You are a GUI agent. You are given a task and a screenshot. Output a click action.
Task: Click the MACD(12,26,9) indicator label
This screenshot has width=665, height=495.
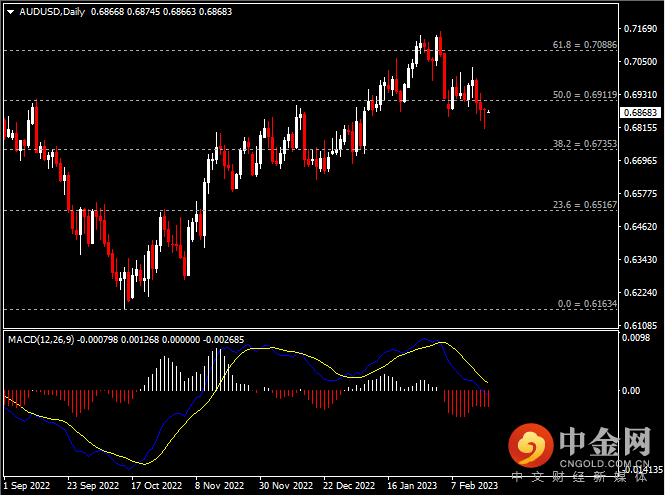(x=42, y=340)
